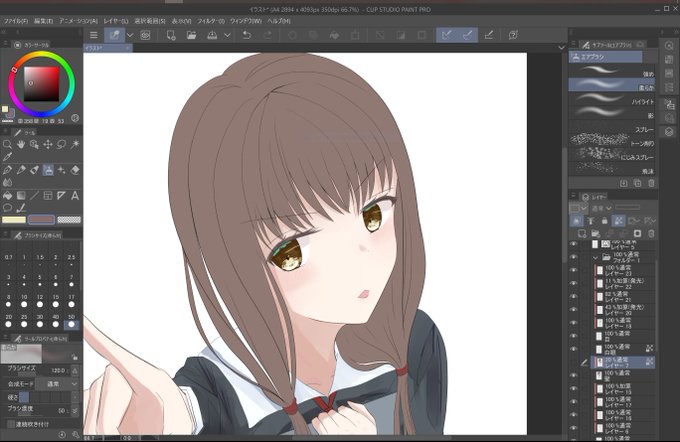Screen dimensions: 680x442
Task: Expand canvas tab list chevron
Action: [x=562, y=47]
